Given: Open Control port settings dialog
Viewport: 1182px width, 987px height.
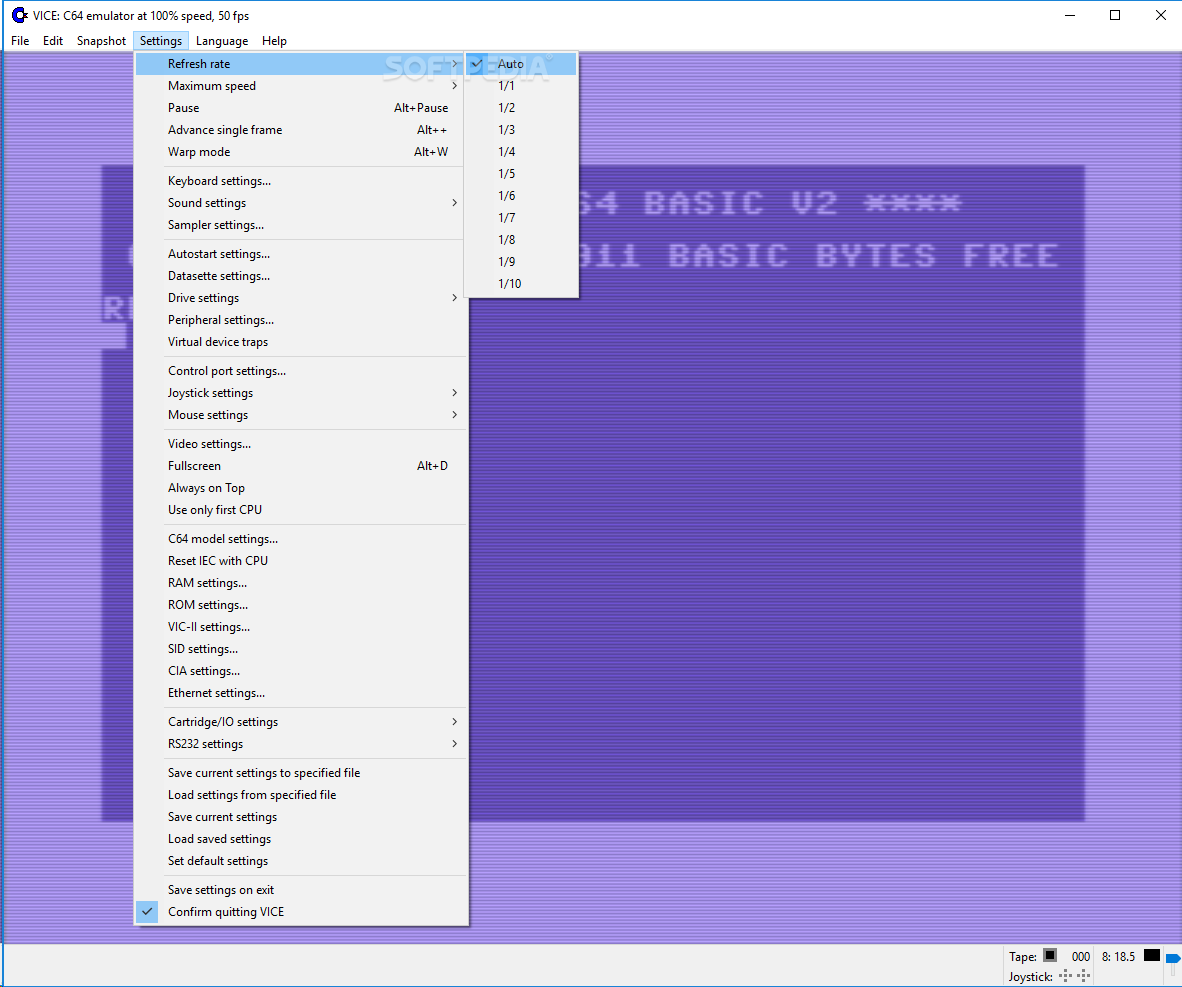Looking at the screenshot, I should click(302, 371).
